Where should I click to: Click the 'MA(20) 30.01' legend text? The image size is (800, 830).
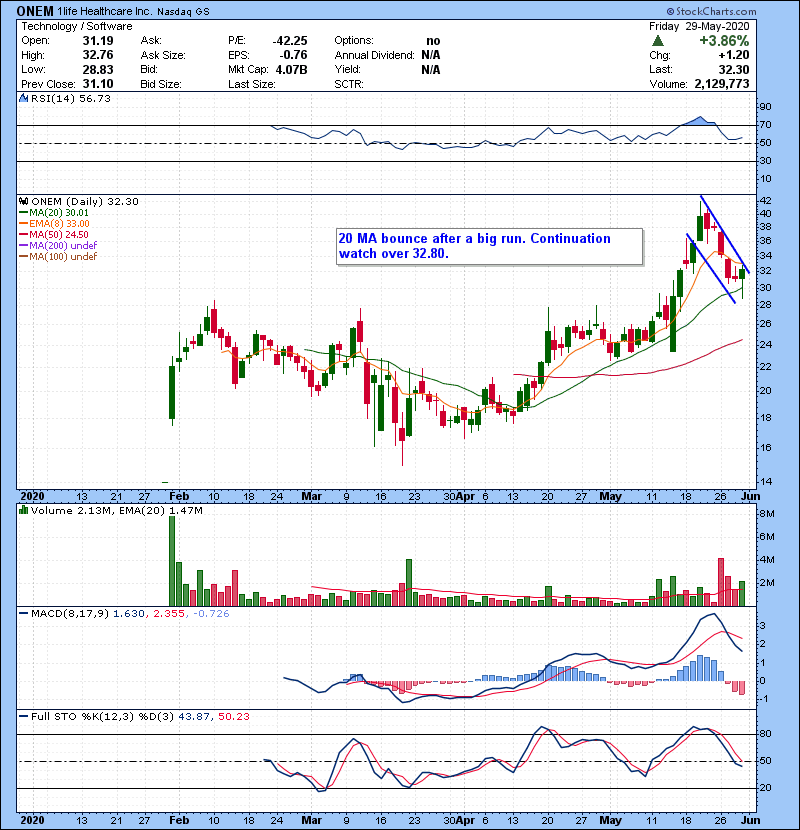tap(59, 213)
